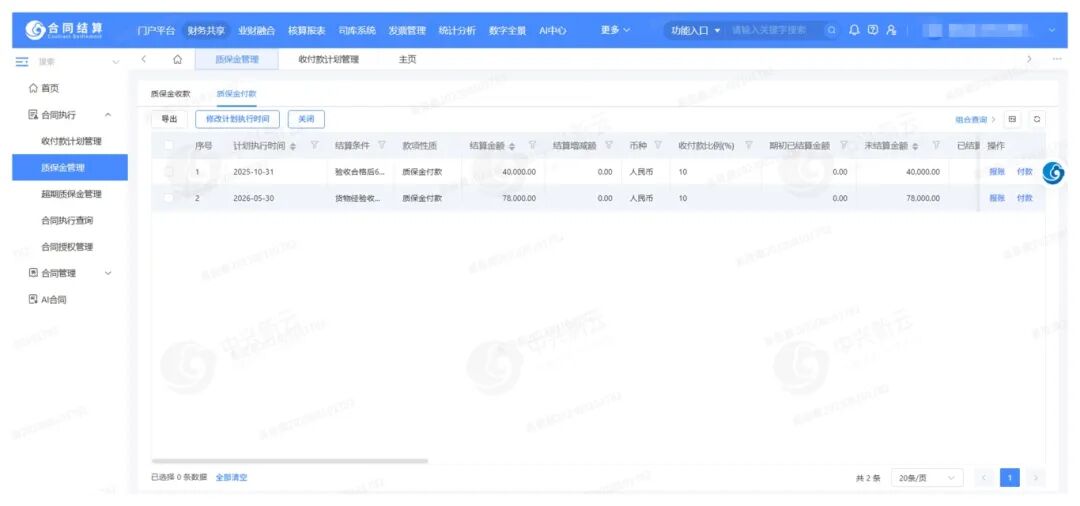This screenshot has width=1080, height=506.
Task: Click the floating assistant logo at right edge
Action: coord(1053,173)
